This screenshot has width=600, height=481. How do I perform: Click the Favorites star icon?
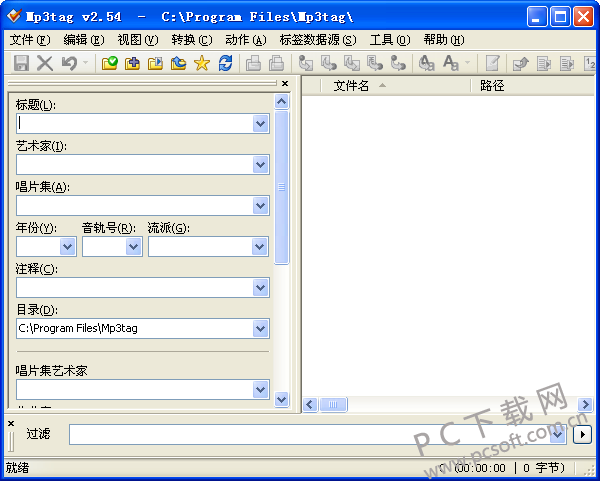(202, 63)
